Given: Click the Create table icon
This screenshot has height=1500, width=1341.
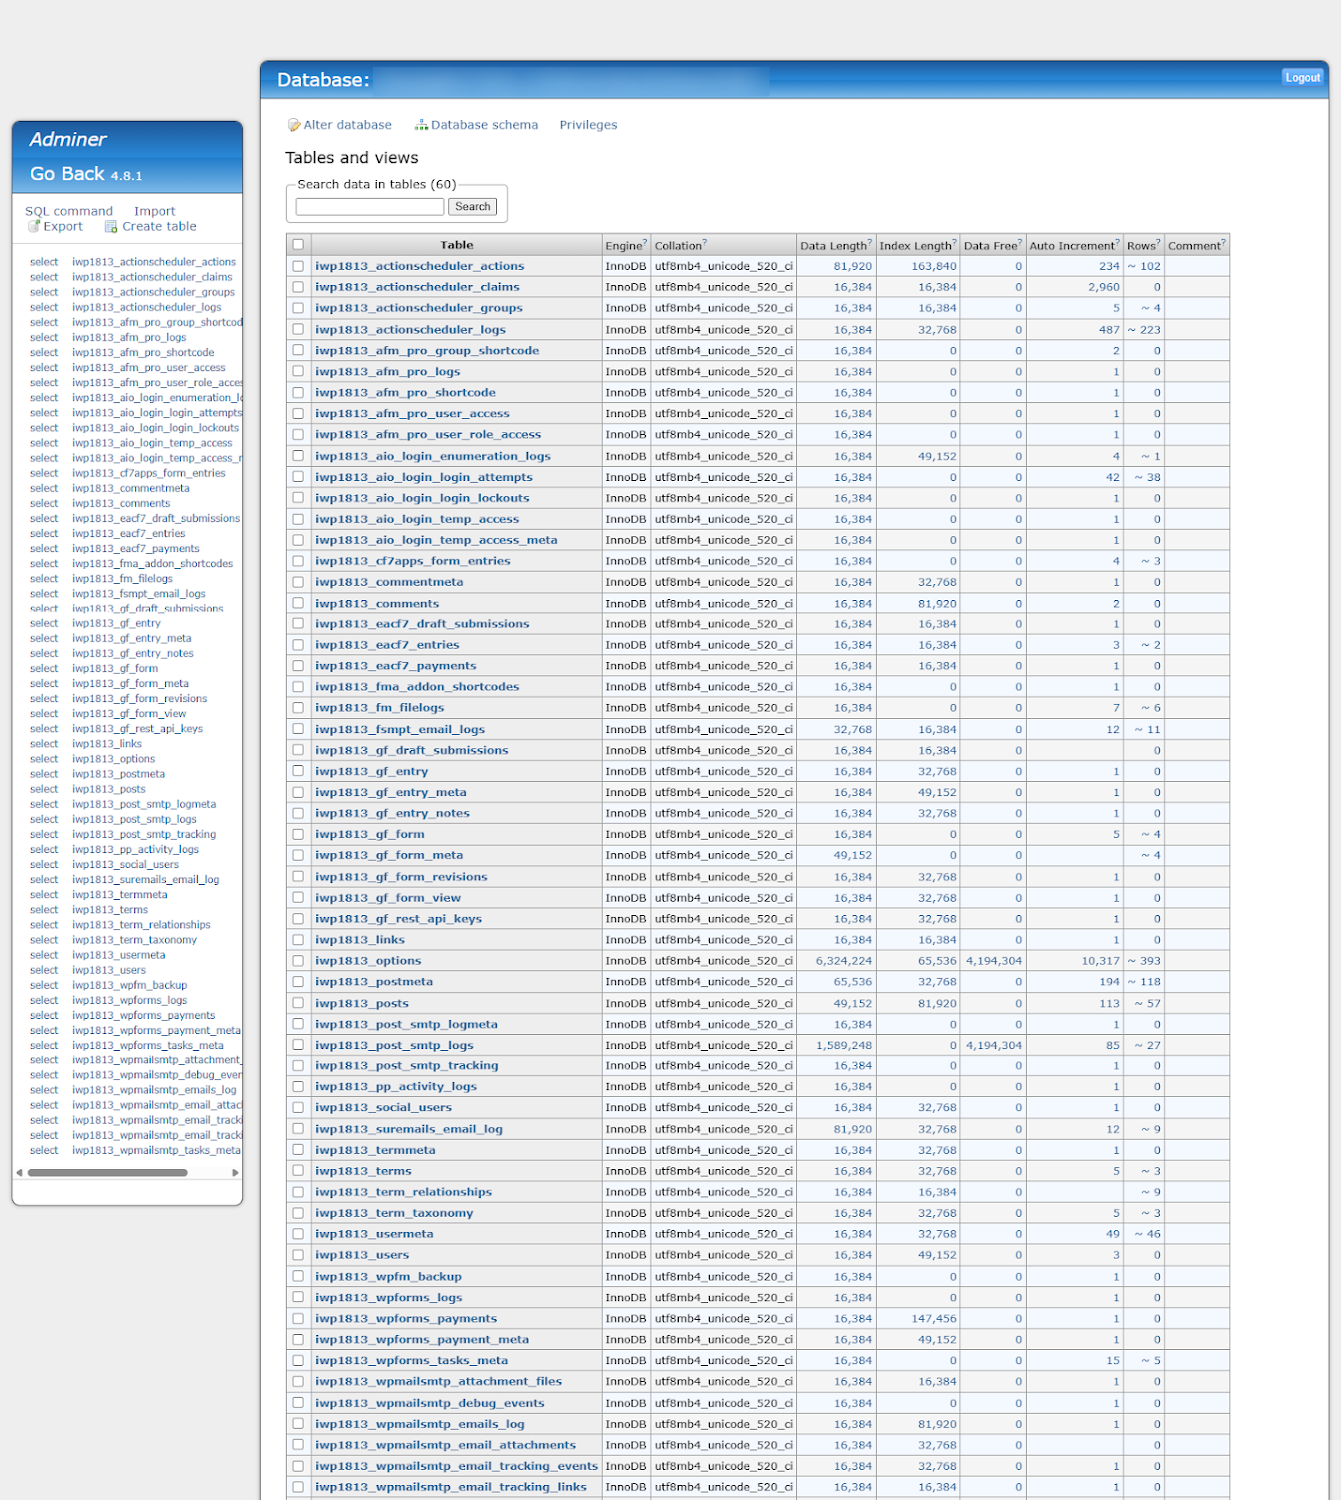Looking at the screenshot, I should (111, 227).
